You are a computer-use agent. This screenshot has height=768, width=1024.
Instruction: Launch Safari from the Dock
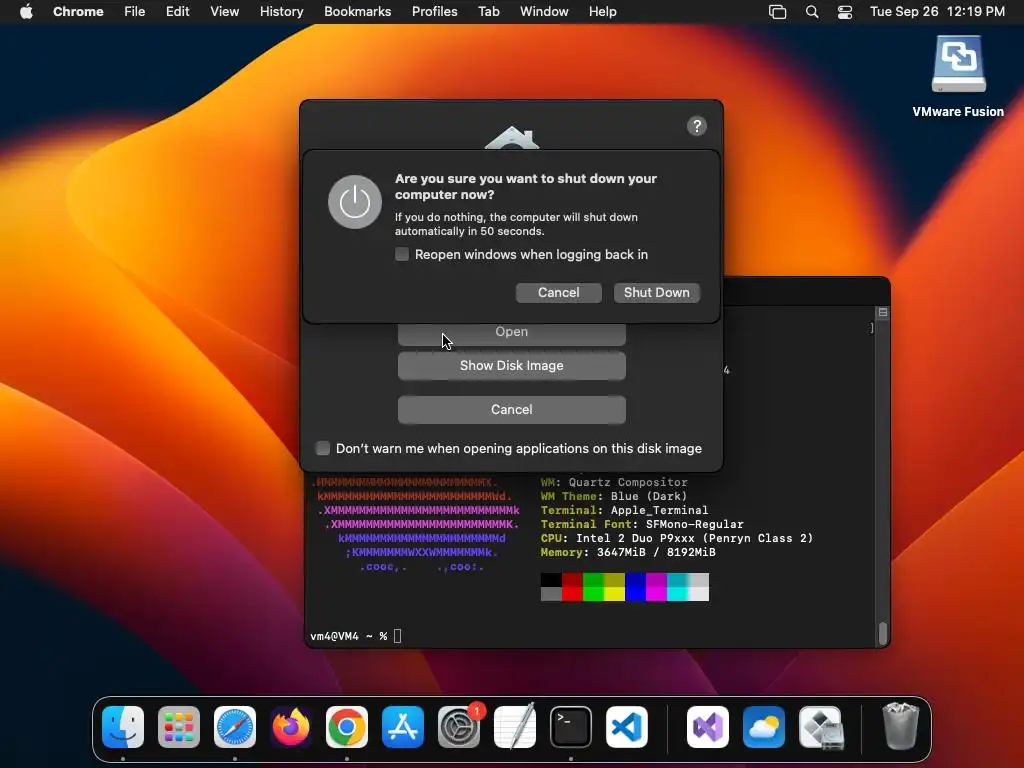235,727
